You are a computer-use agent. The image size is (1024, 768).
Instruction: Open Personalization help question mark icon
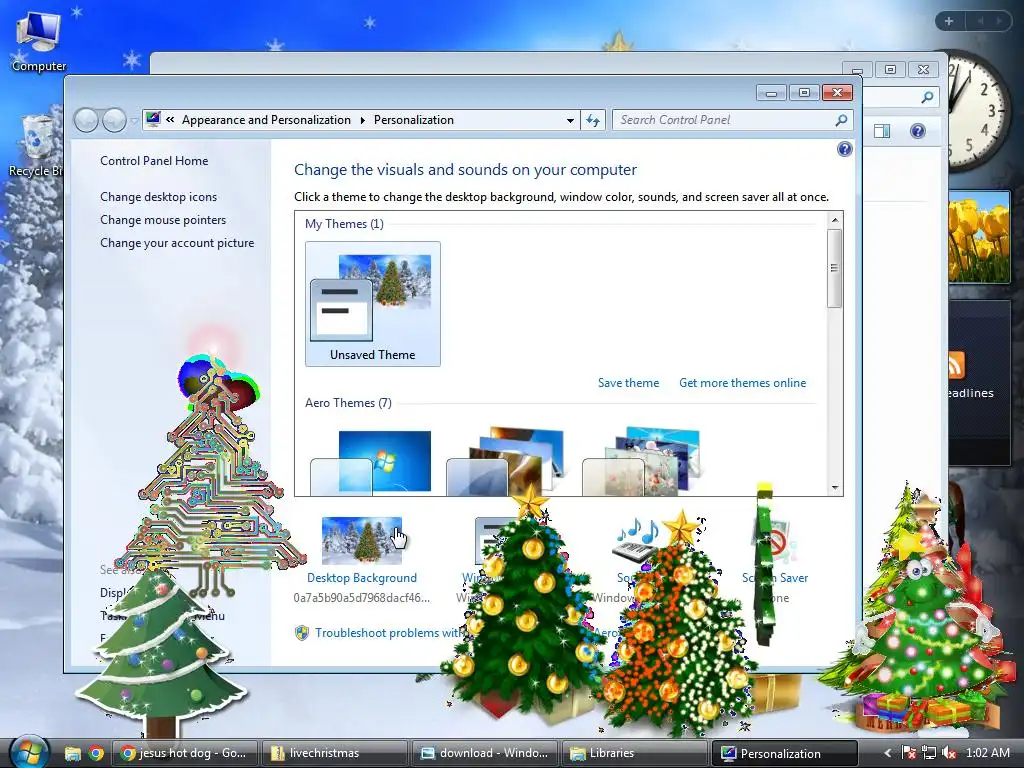(844, 150)
